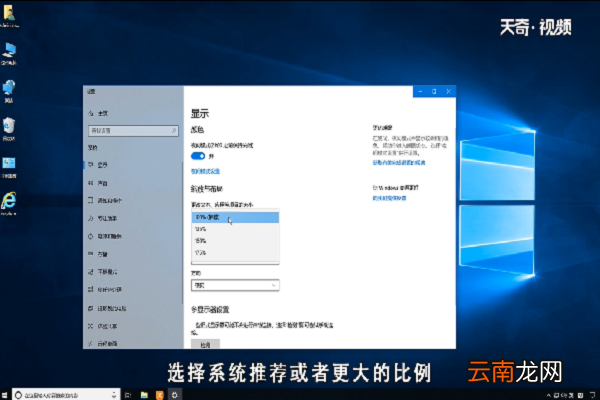
Task: Select the Internet Explorer desktop icon
Action: tap(9, 204)
